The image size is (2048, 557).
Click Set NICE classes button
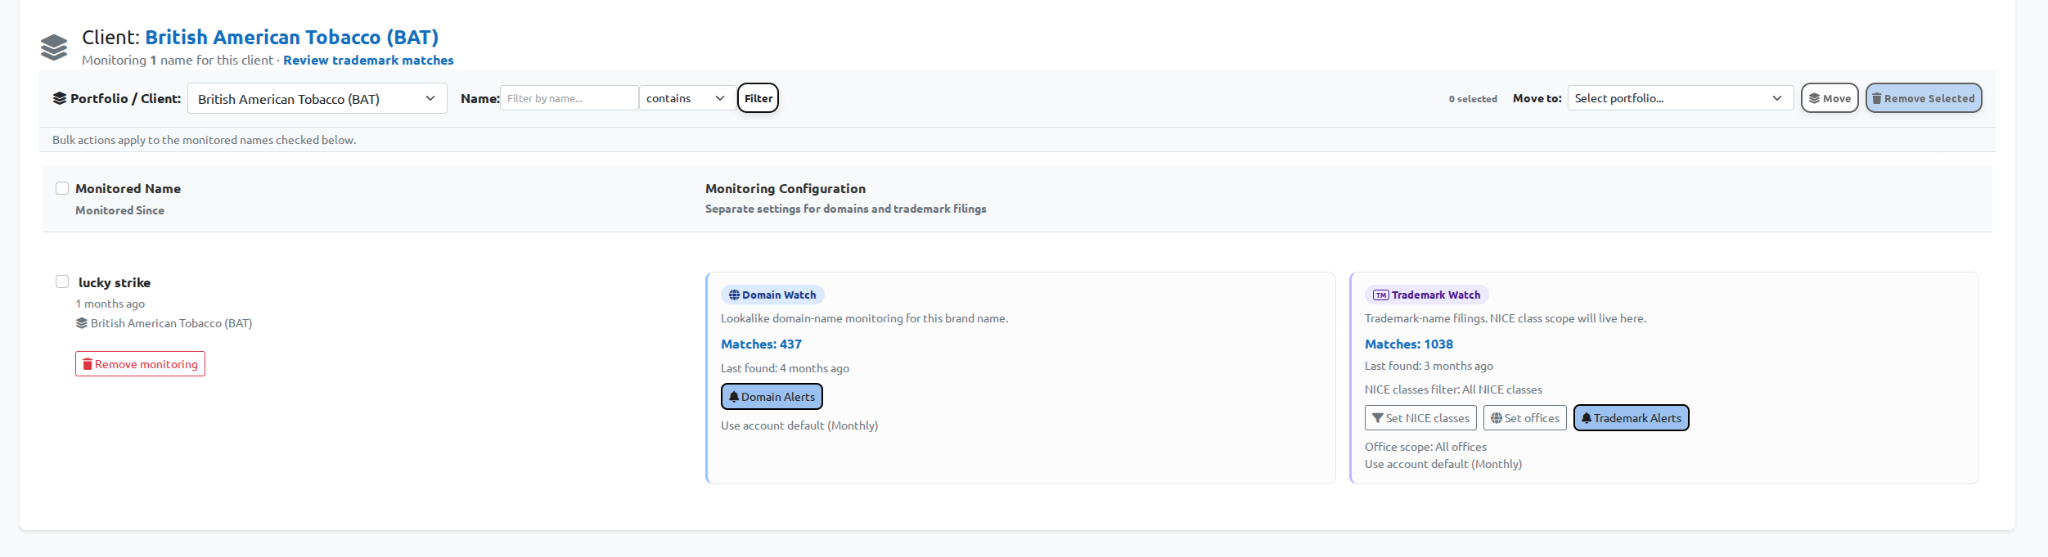click(x=1420, y=418)
